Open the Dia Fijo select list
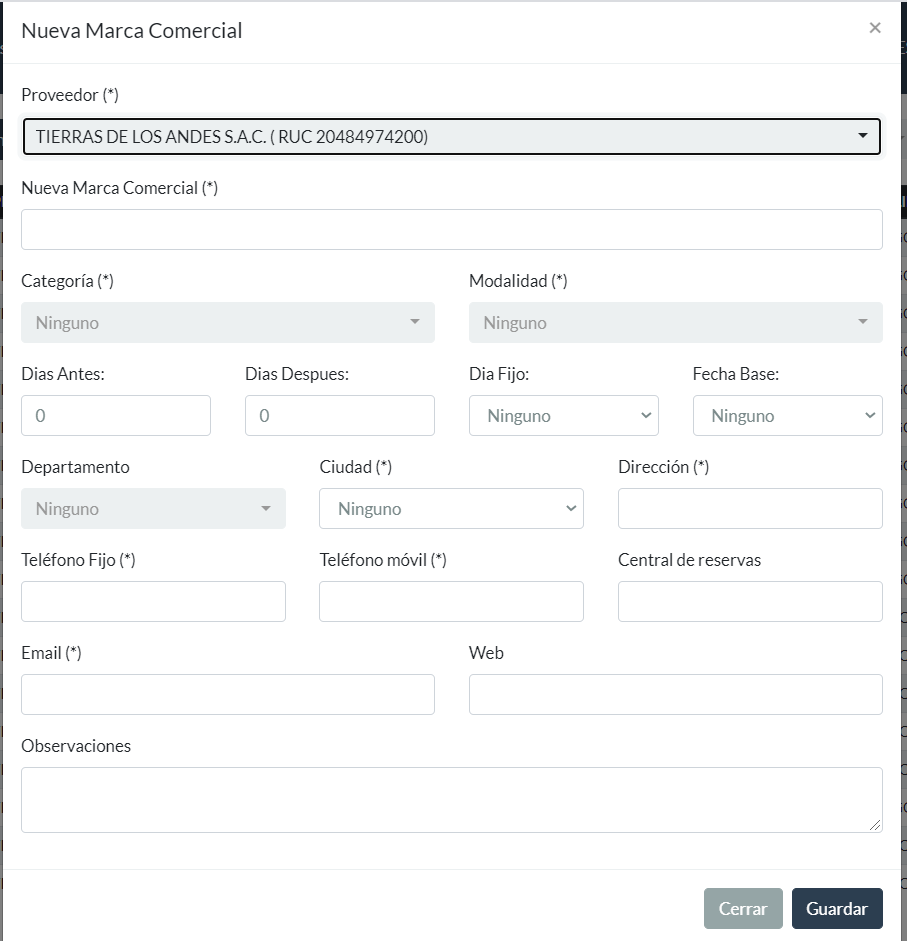The height and width of the screenshot is (941, 907). tap(563, 416)
